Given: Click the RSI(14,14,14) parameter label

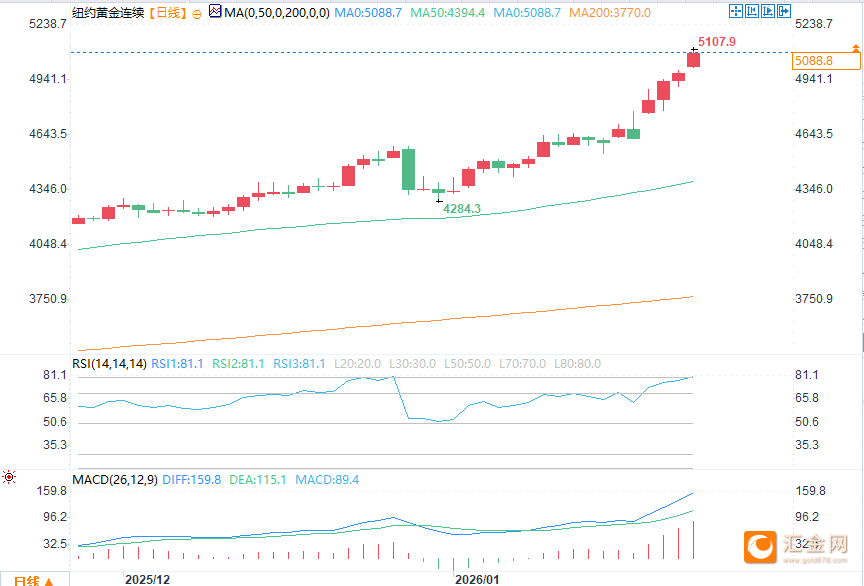Looking at the screenshot, I should [x=110, y=364].
